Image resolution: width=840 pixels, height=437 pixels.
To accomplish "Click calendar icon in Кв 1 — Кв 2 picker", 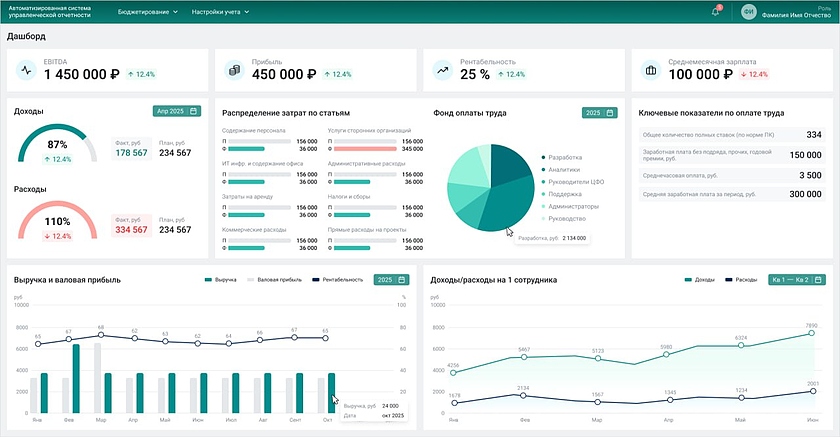I will [818, 280].
